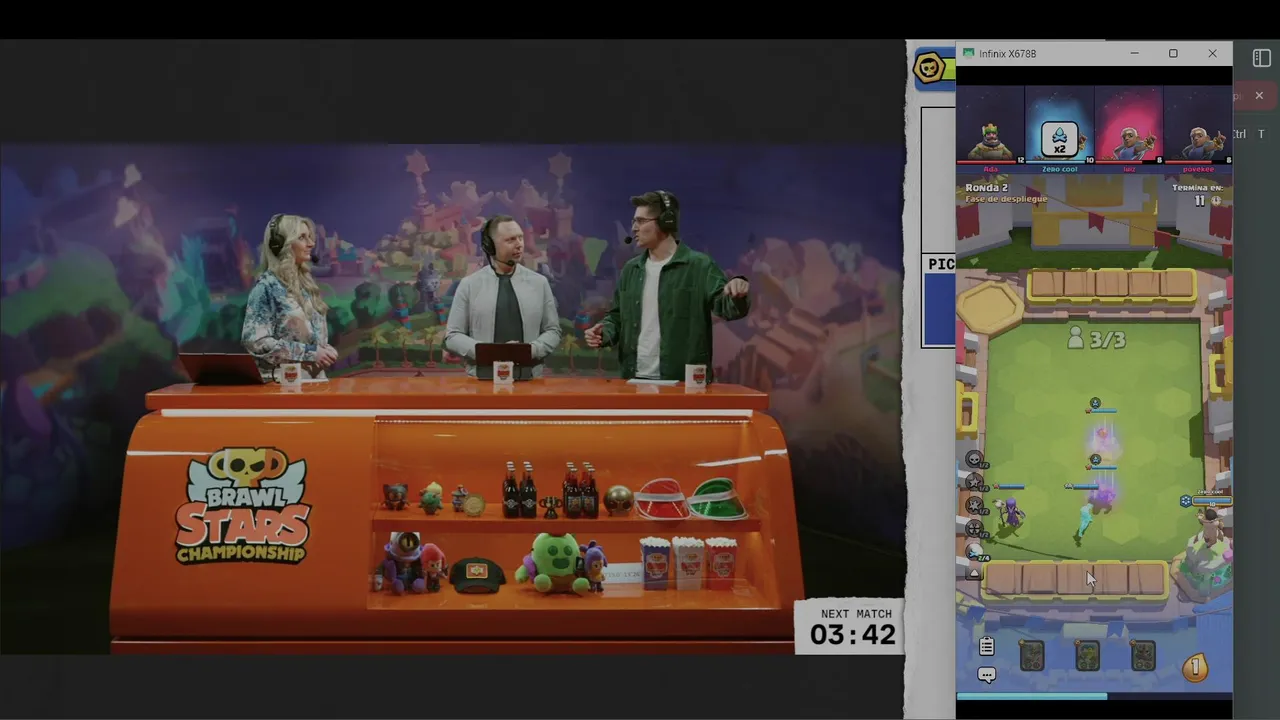Open the trait icon showing 2/4

pos(976,552)
